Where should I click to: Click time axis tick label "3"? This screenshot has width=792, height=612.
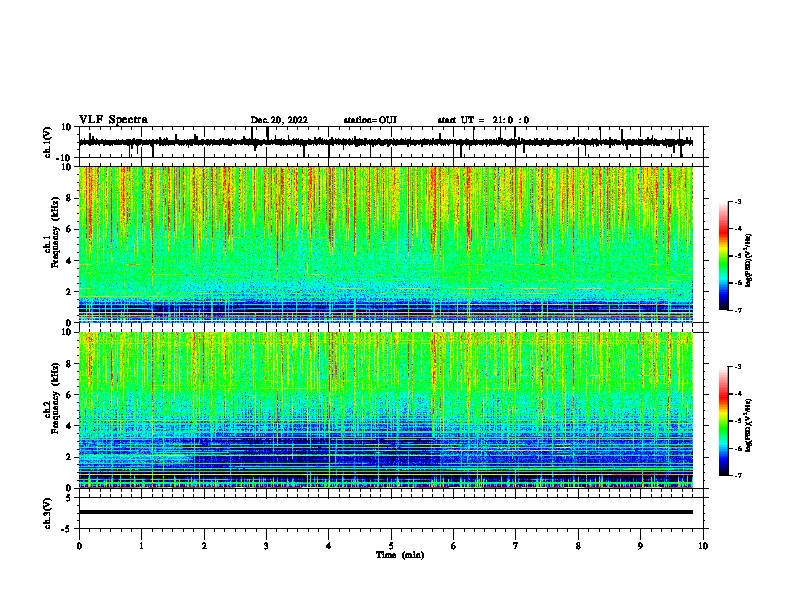(266, 546)
